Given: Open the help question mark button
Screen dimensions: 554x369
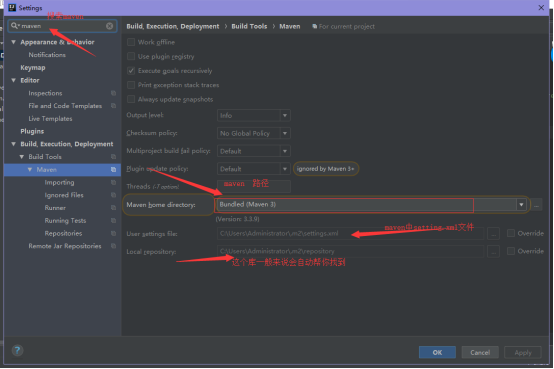Looking at the screenshot, I should pos(17,350).
